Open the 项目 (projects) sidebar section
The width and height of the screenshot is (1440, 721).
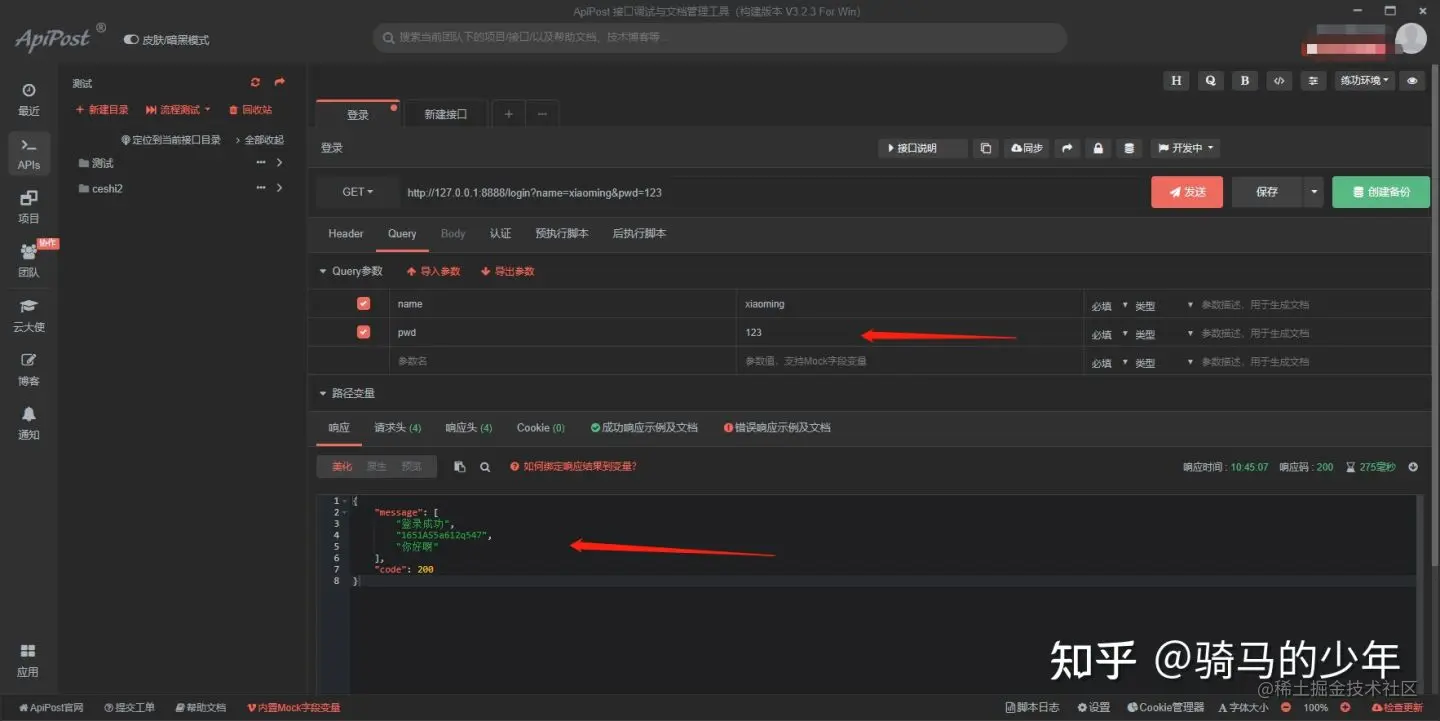click(29, 207)
